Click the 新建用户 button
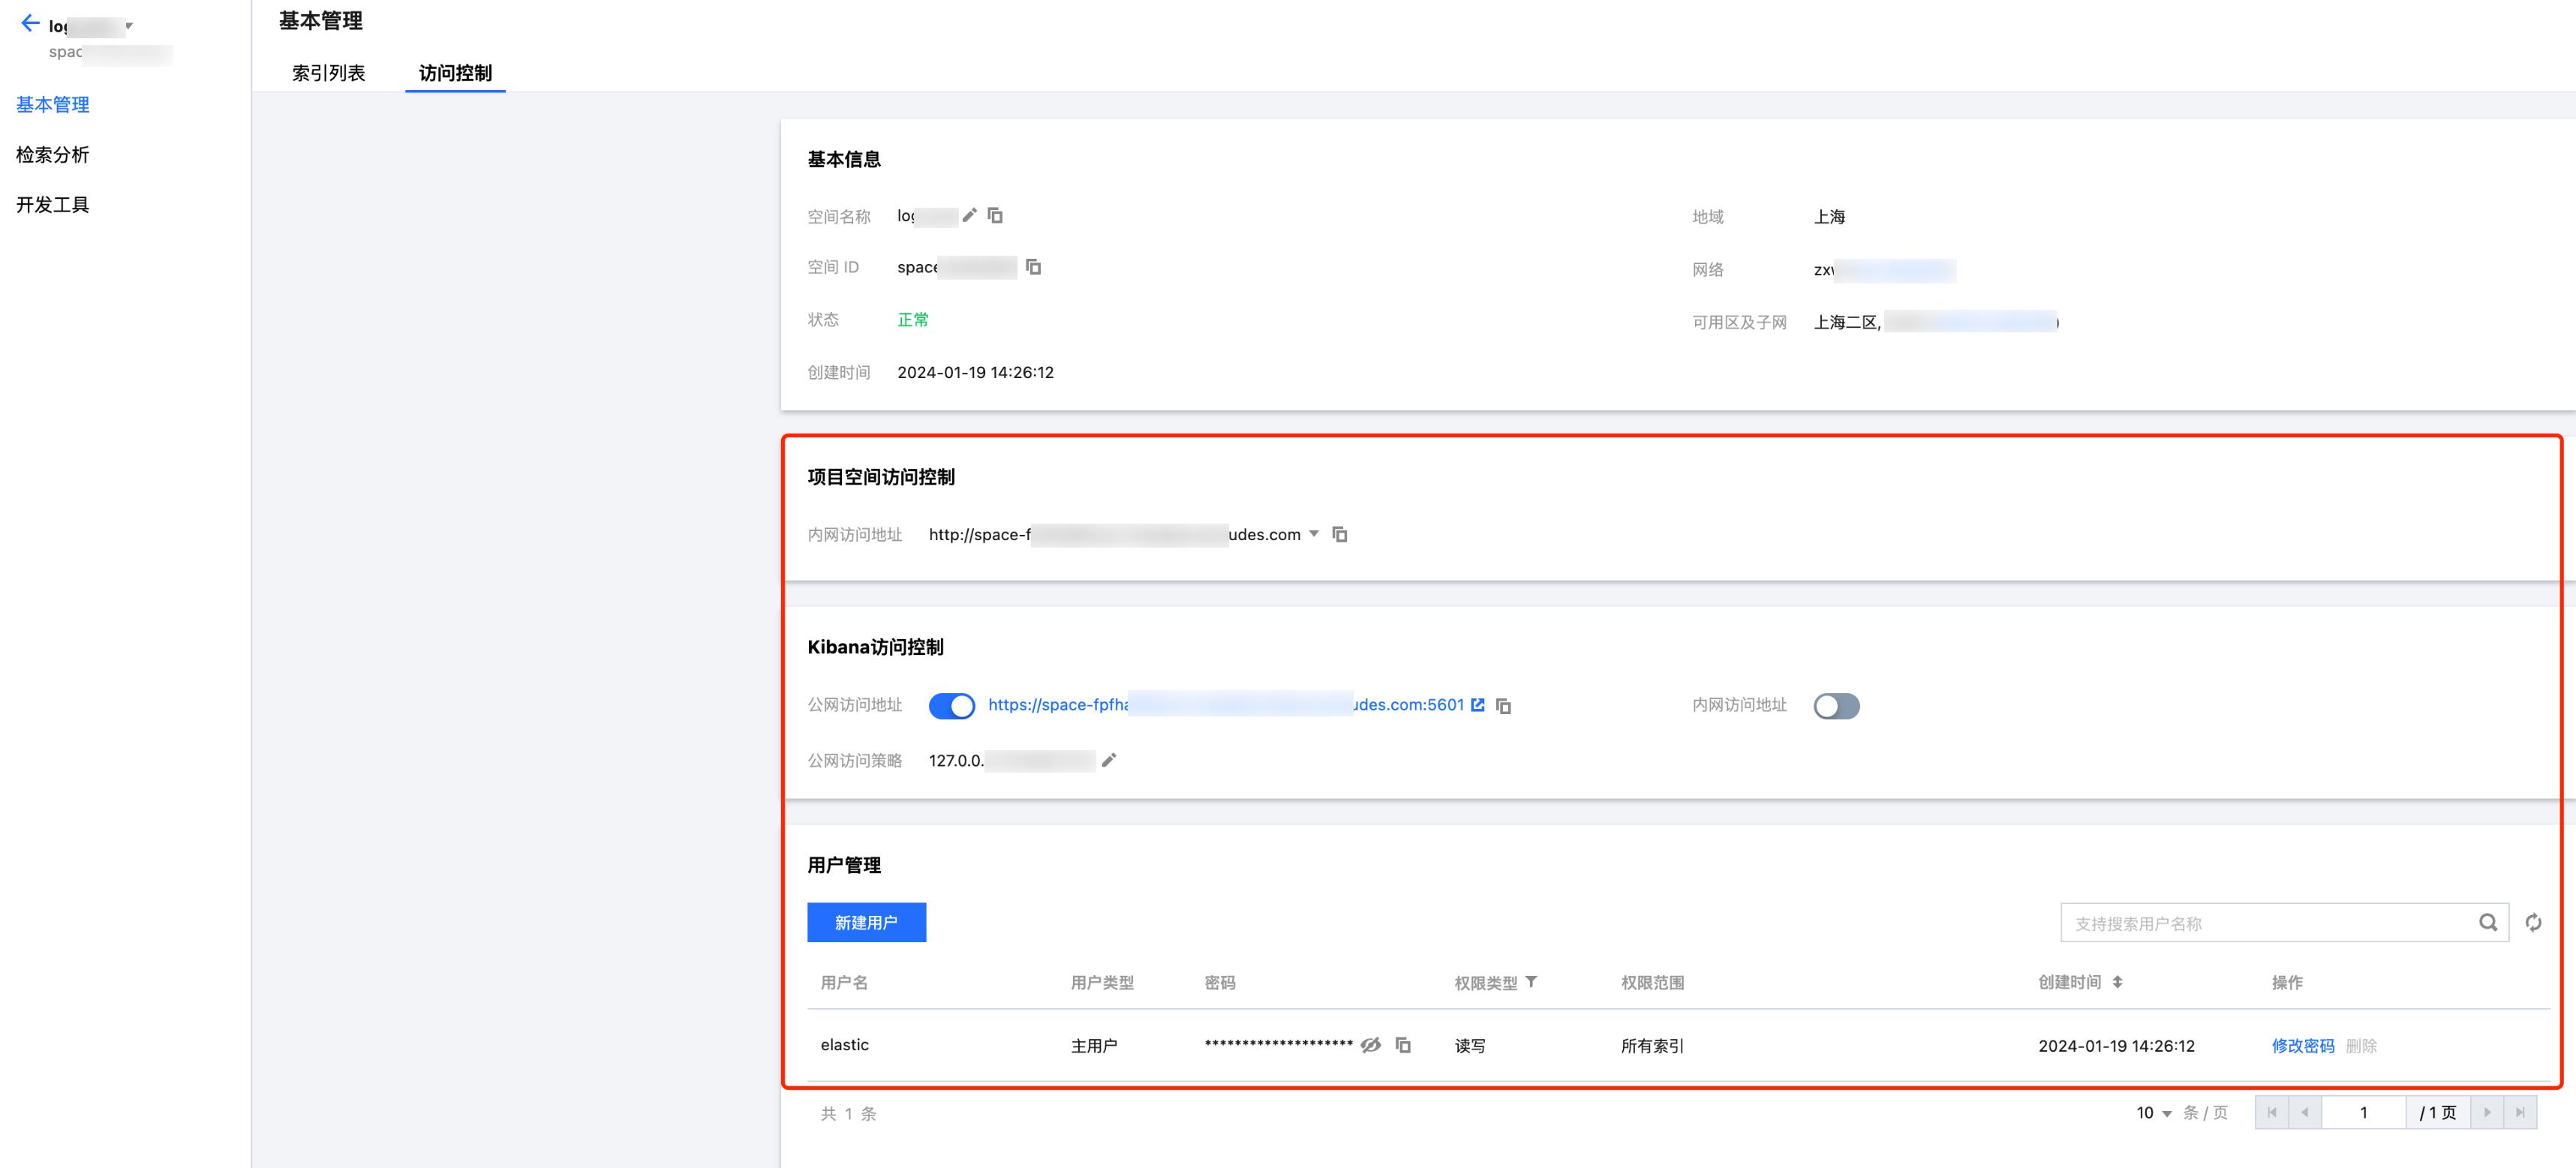 pos(866,922)
